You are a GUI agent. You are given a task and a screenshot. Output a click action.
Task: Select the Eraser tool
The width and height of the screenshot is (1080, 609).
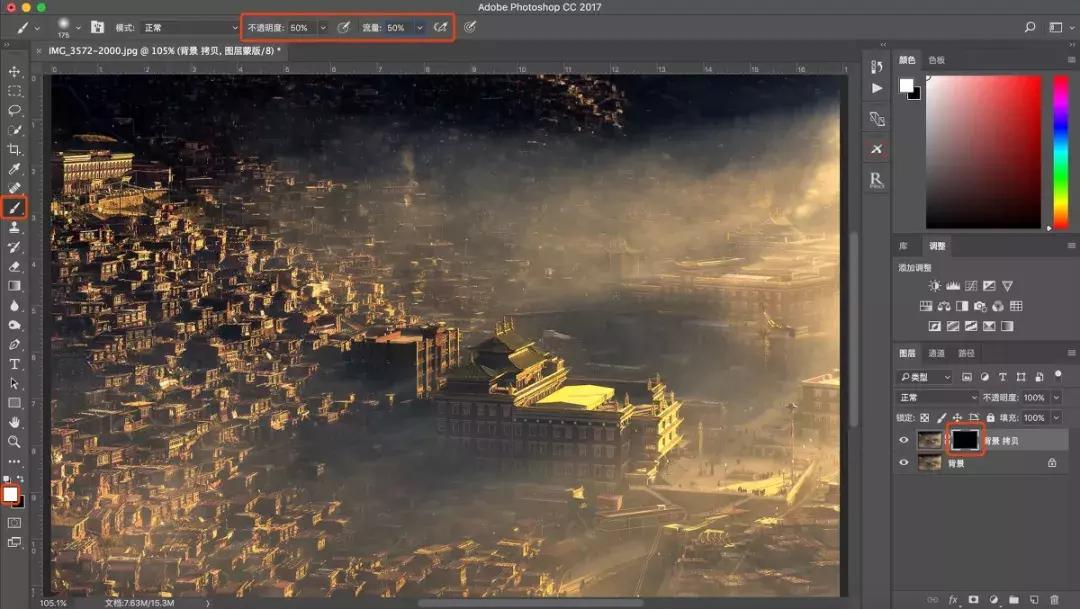tap(14, 266)
